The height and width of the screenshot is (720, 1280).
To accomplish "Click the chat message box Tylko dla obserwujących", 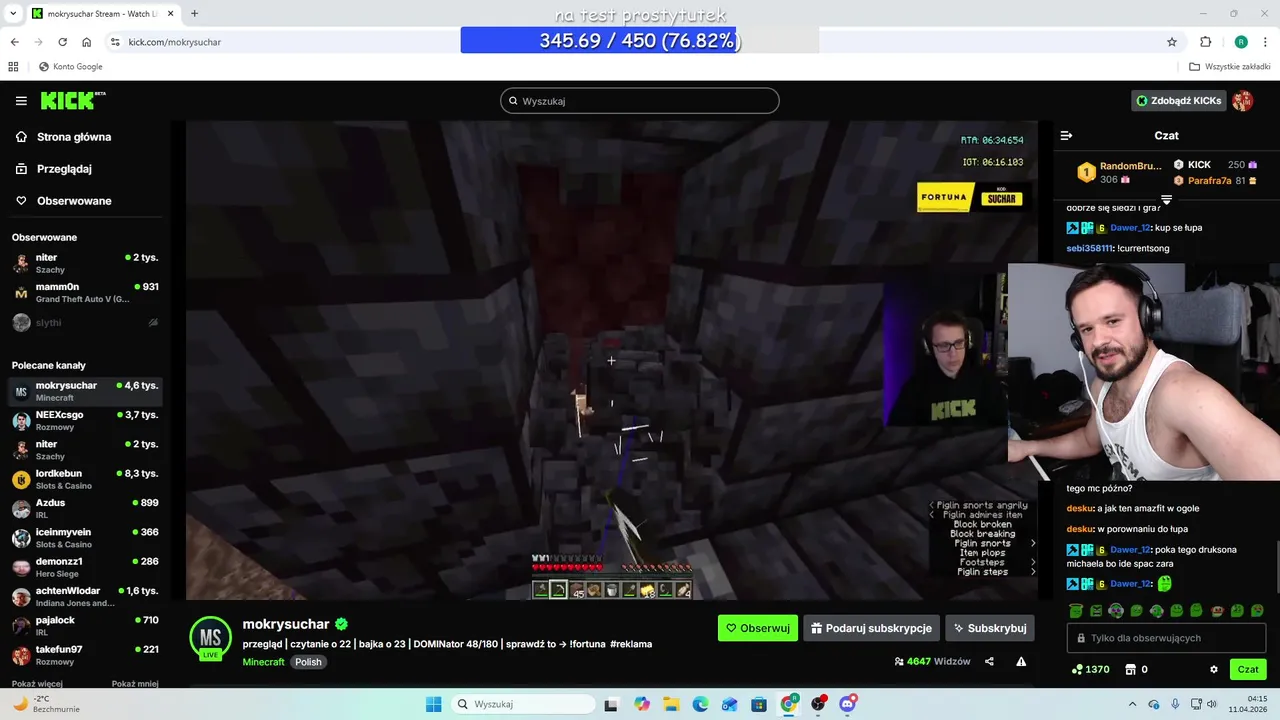I will pos(1166,638).
